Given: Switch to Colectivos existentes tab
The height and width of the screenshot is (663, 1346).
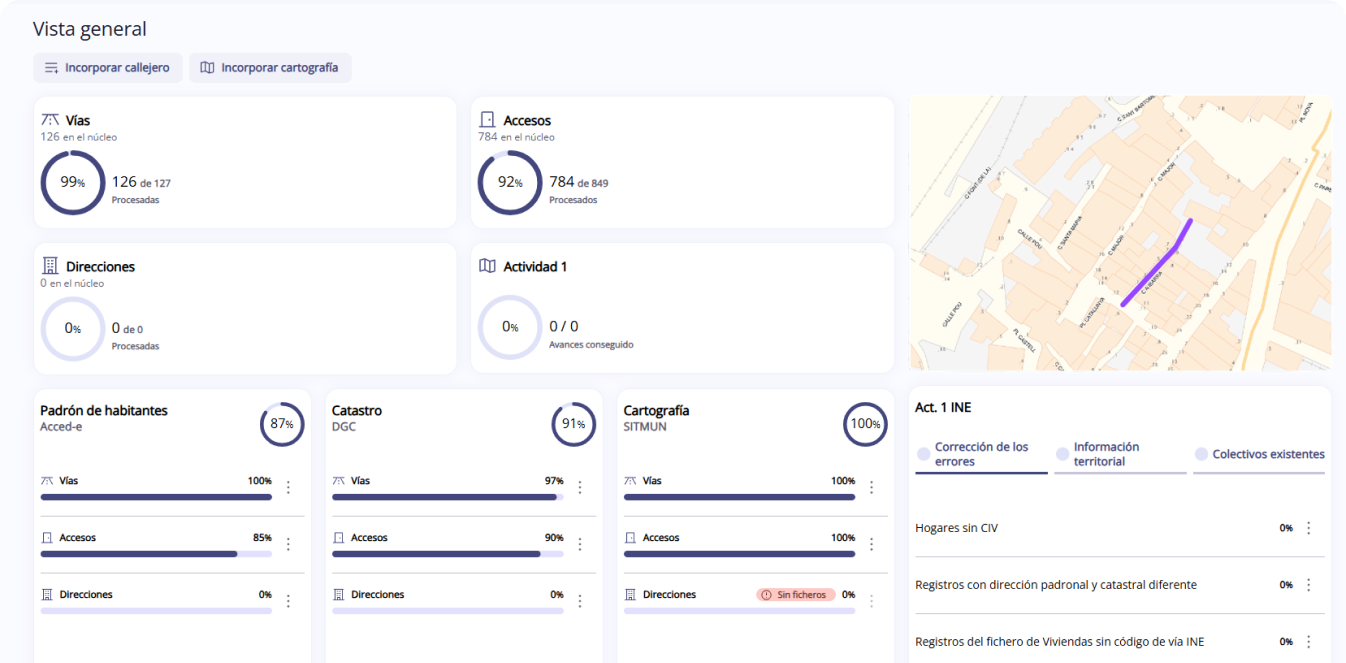Looking at the screenshot, I should [x=1259, y=454].
